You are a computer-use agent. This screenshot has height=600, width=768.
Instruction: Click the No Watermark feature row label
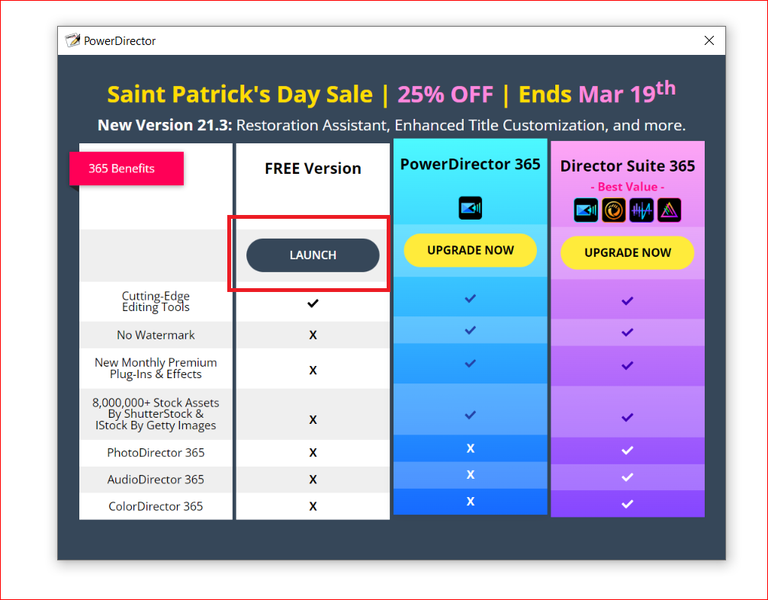coord(156,335)
